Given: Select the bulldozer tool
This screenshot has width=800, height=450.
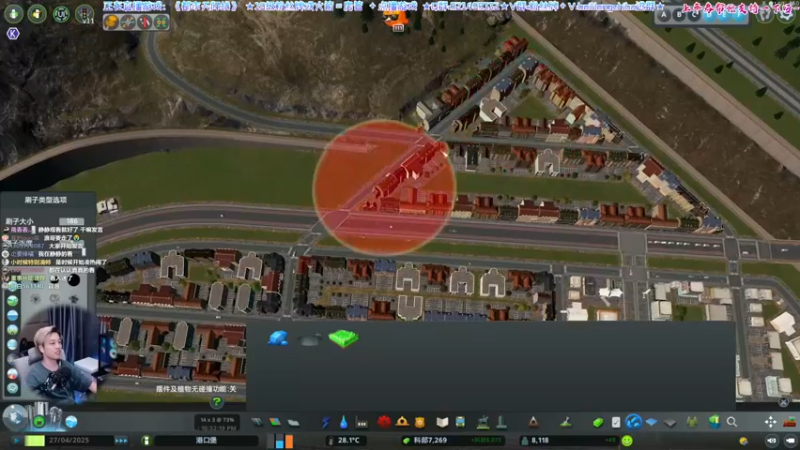Looking at the screenshot, I should (789, 421).
